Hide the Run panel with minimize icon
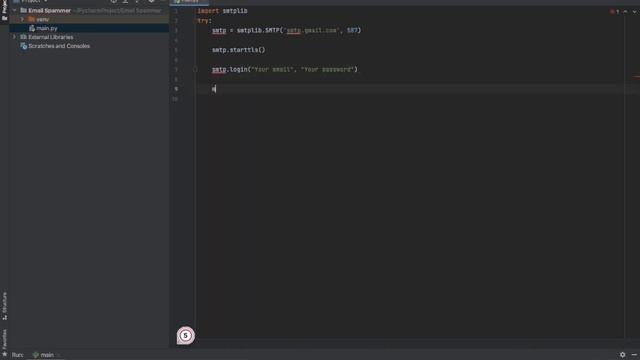640x360 pixels. coord(634,355)
